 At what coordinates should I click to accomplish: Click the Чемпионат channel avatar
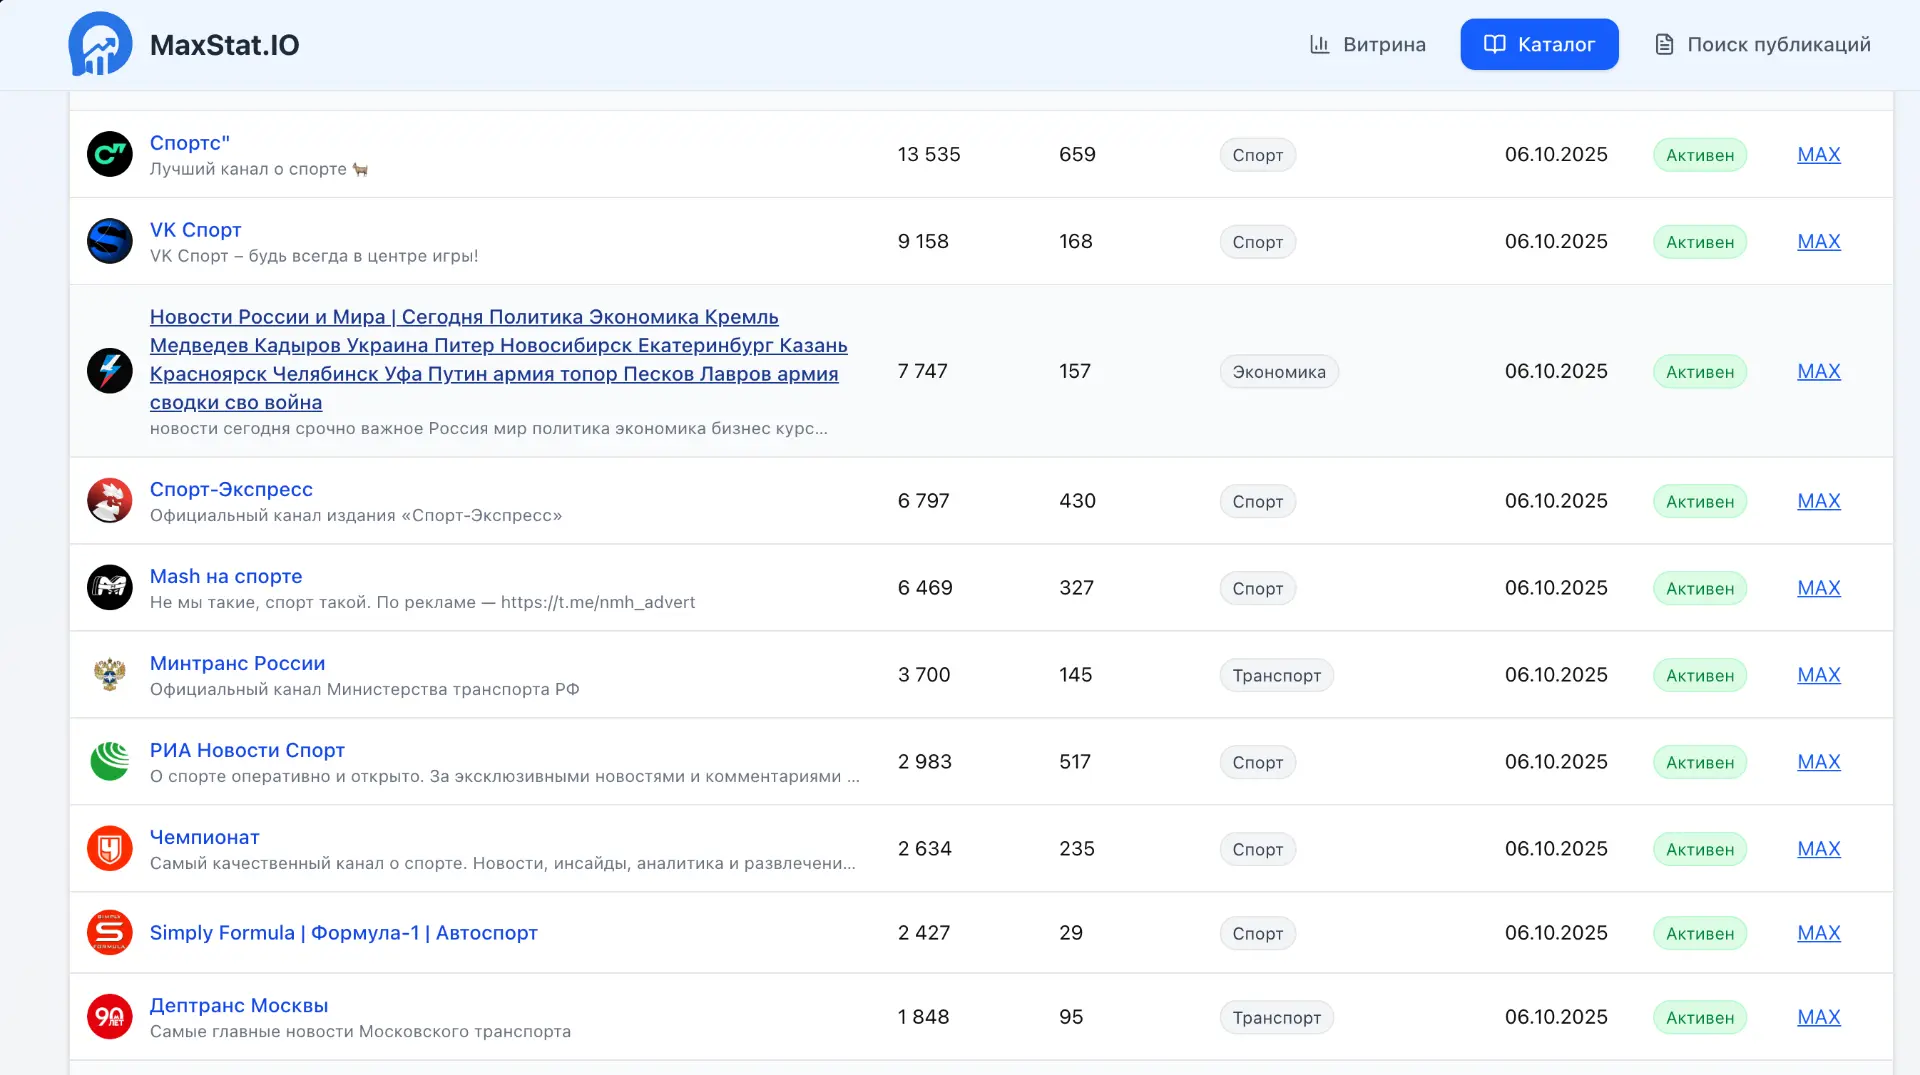click(x=110, y=849)
